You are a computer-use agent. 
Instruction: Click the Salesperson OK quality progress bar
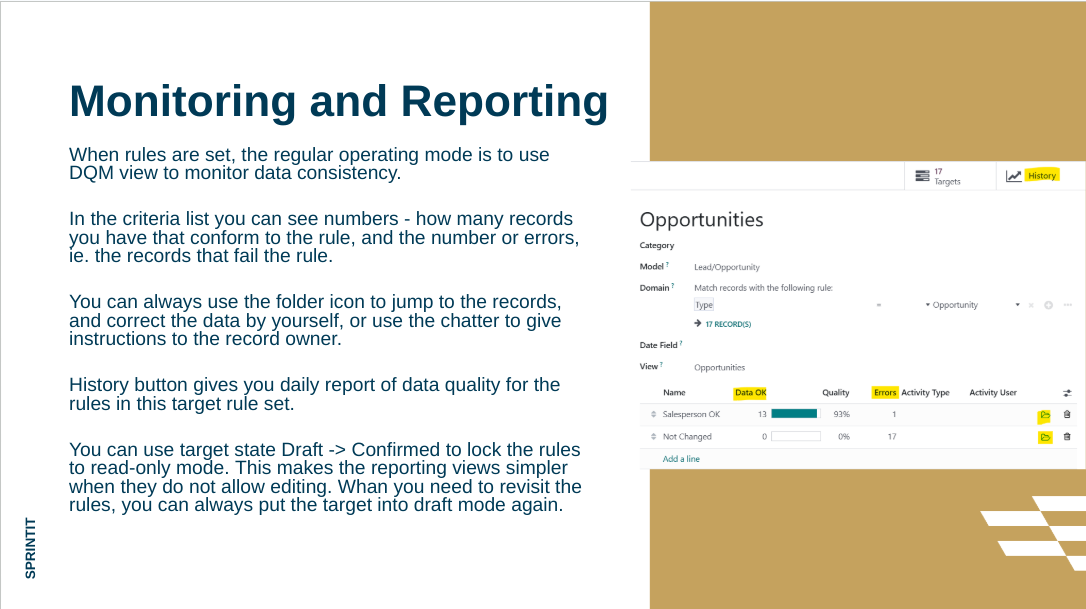(x=794, y=414)
